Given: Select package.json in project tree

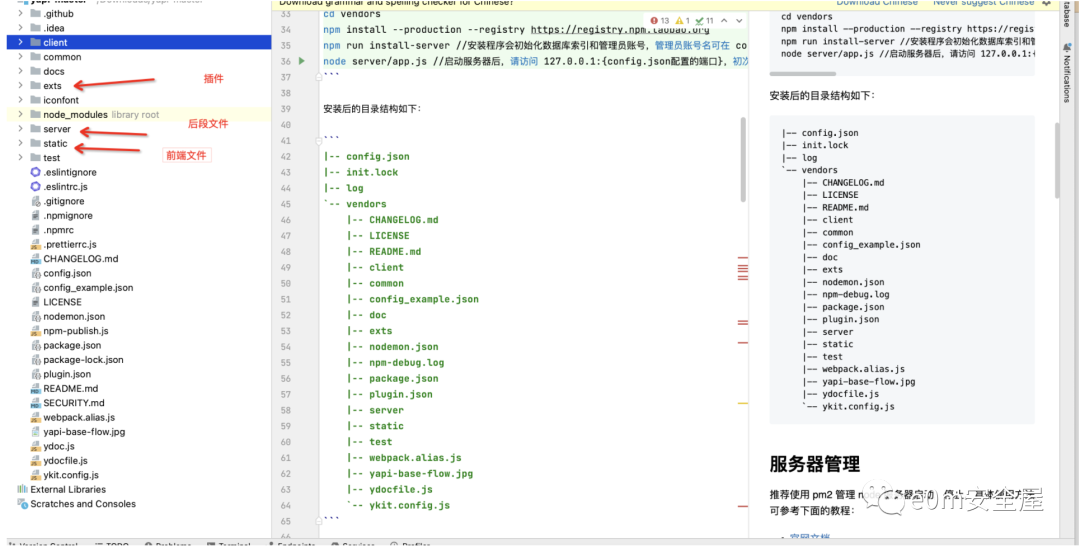Looking at the screenshot, I should coord(72,345).
